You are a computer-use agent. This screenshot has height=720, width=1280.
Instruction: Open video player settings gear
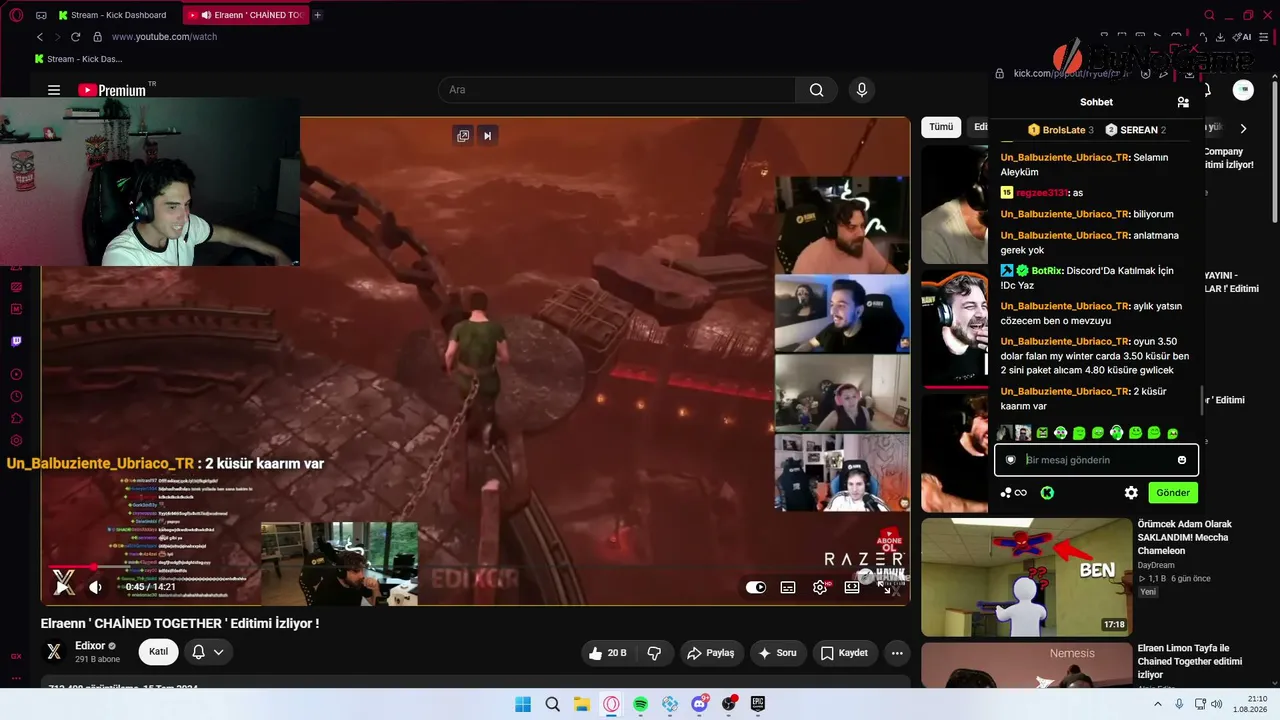pos(820,587)
